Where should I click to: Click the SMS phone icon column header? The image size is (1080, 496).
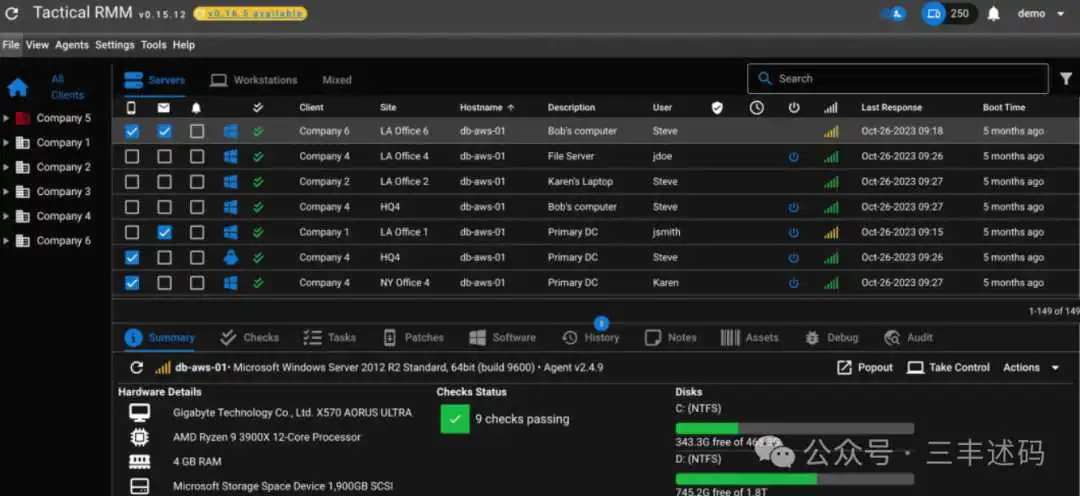[132, 107]
